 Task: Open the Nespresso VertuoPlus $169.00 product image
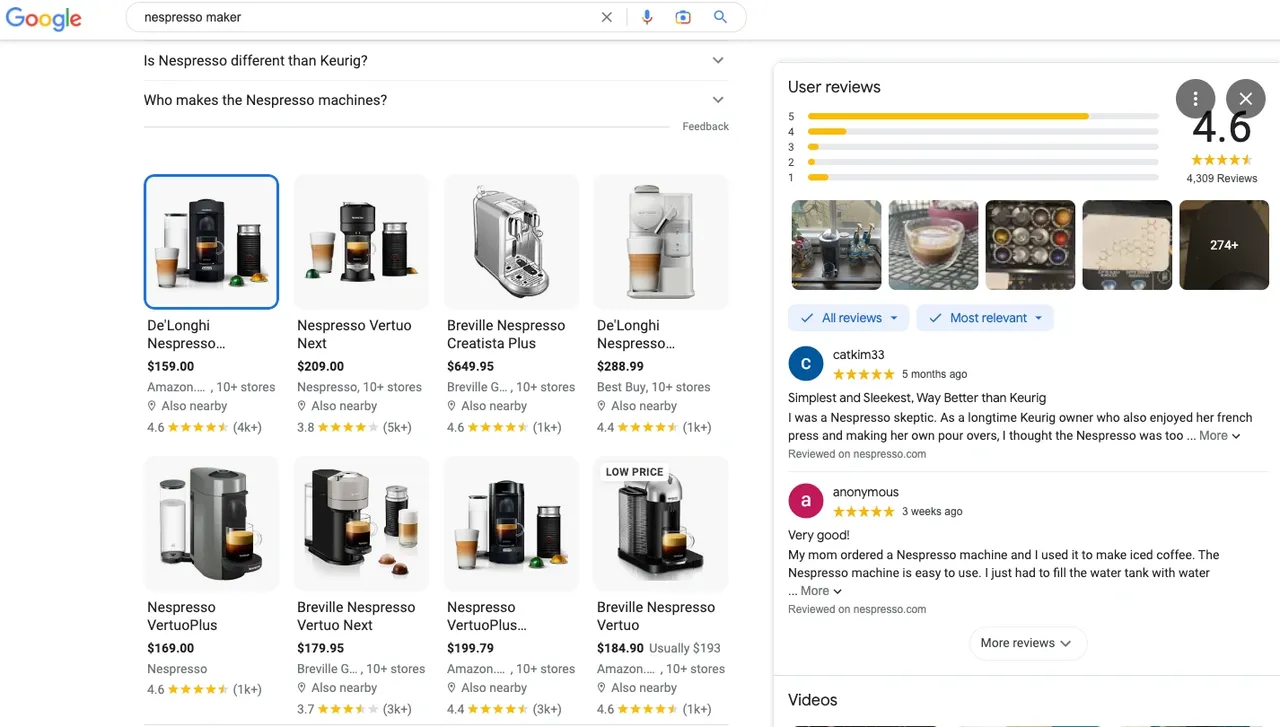point(211,524)
